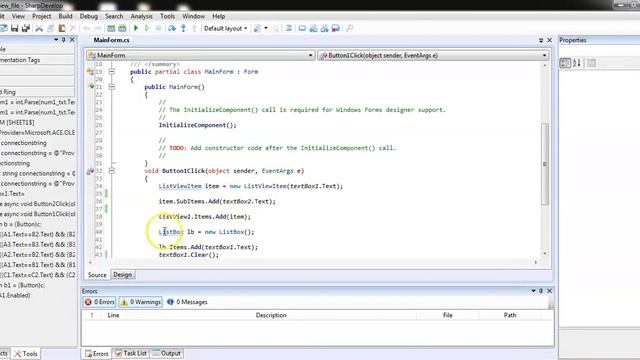Toggle the 0 Messages filter
Image resolution: width=640 pixels, height=360 pixels.
point(187,302)
